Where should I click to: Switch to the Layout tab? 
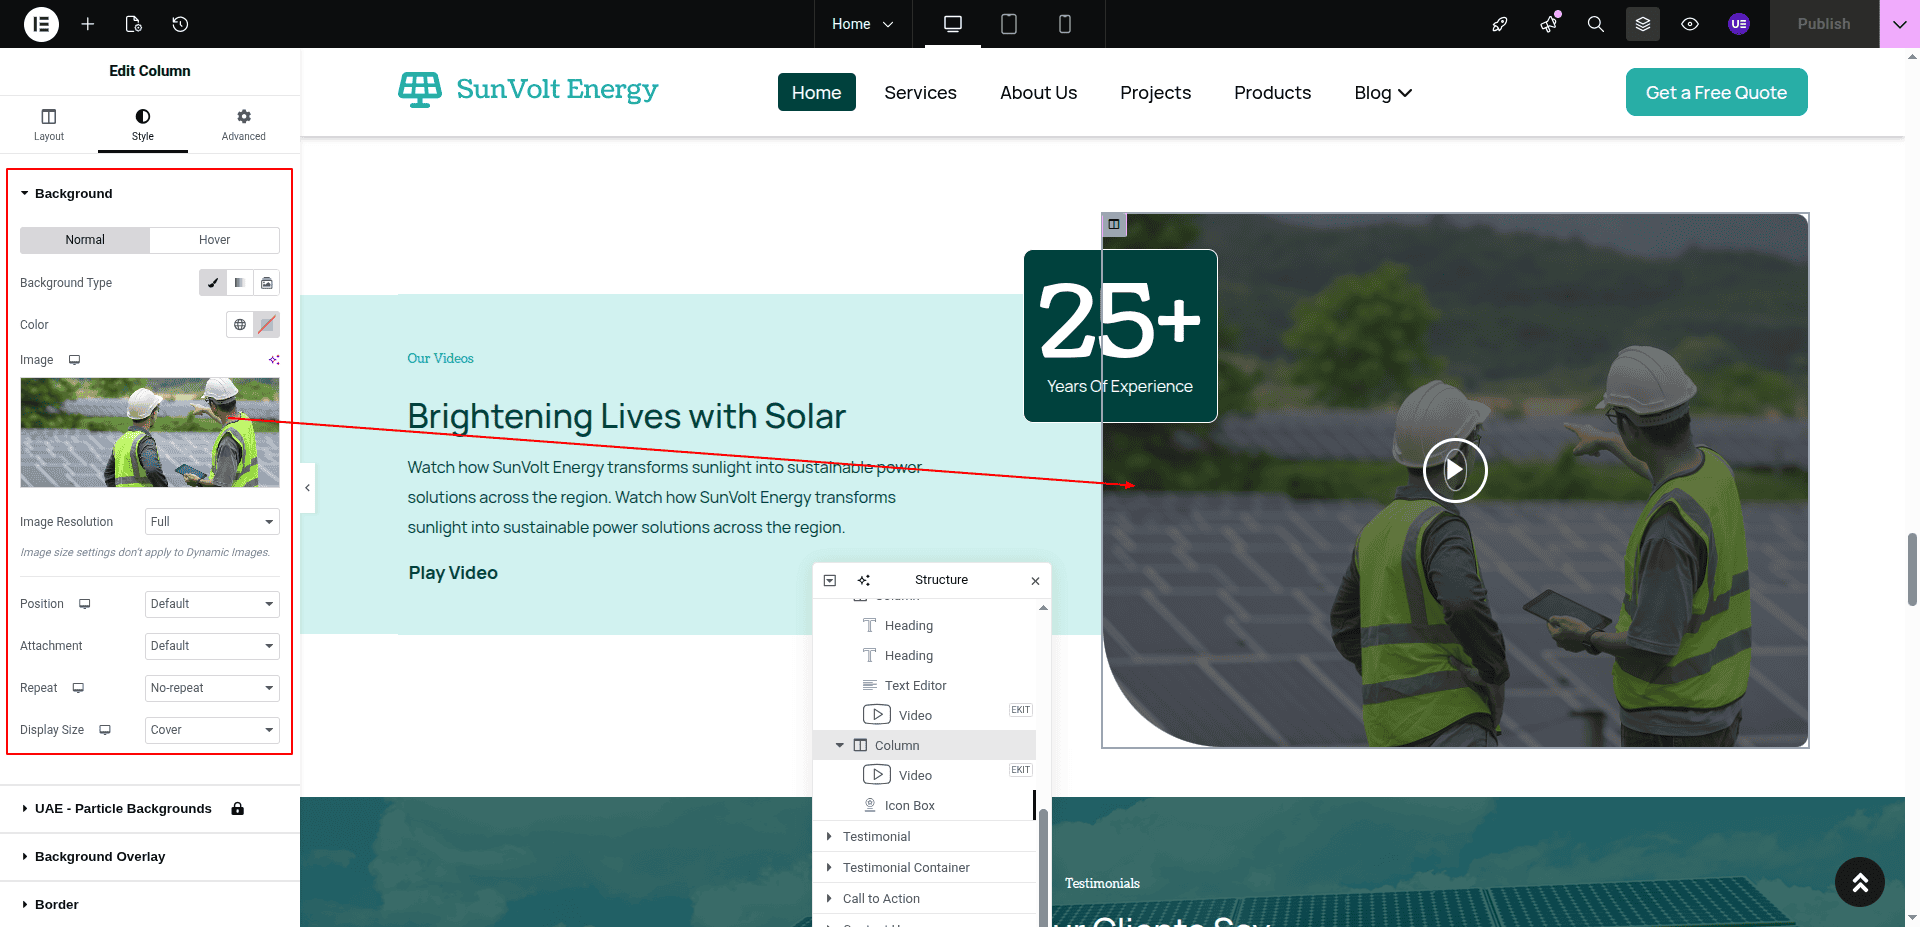point(49,124)
